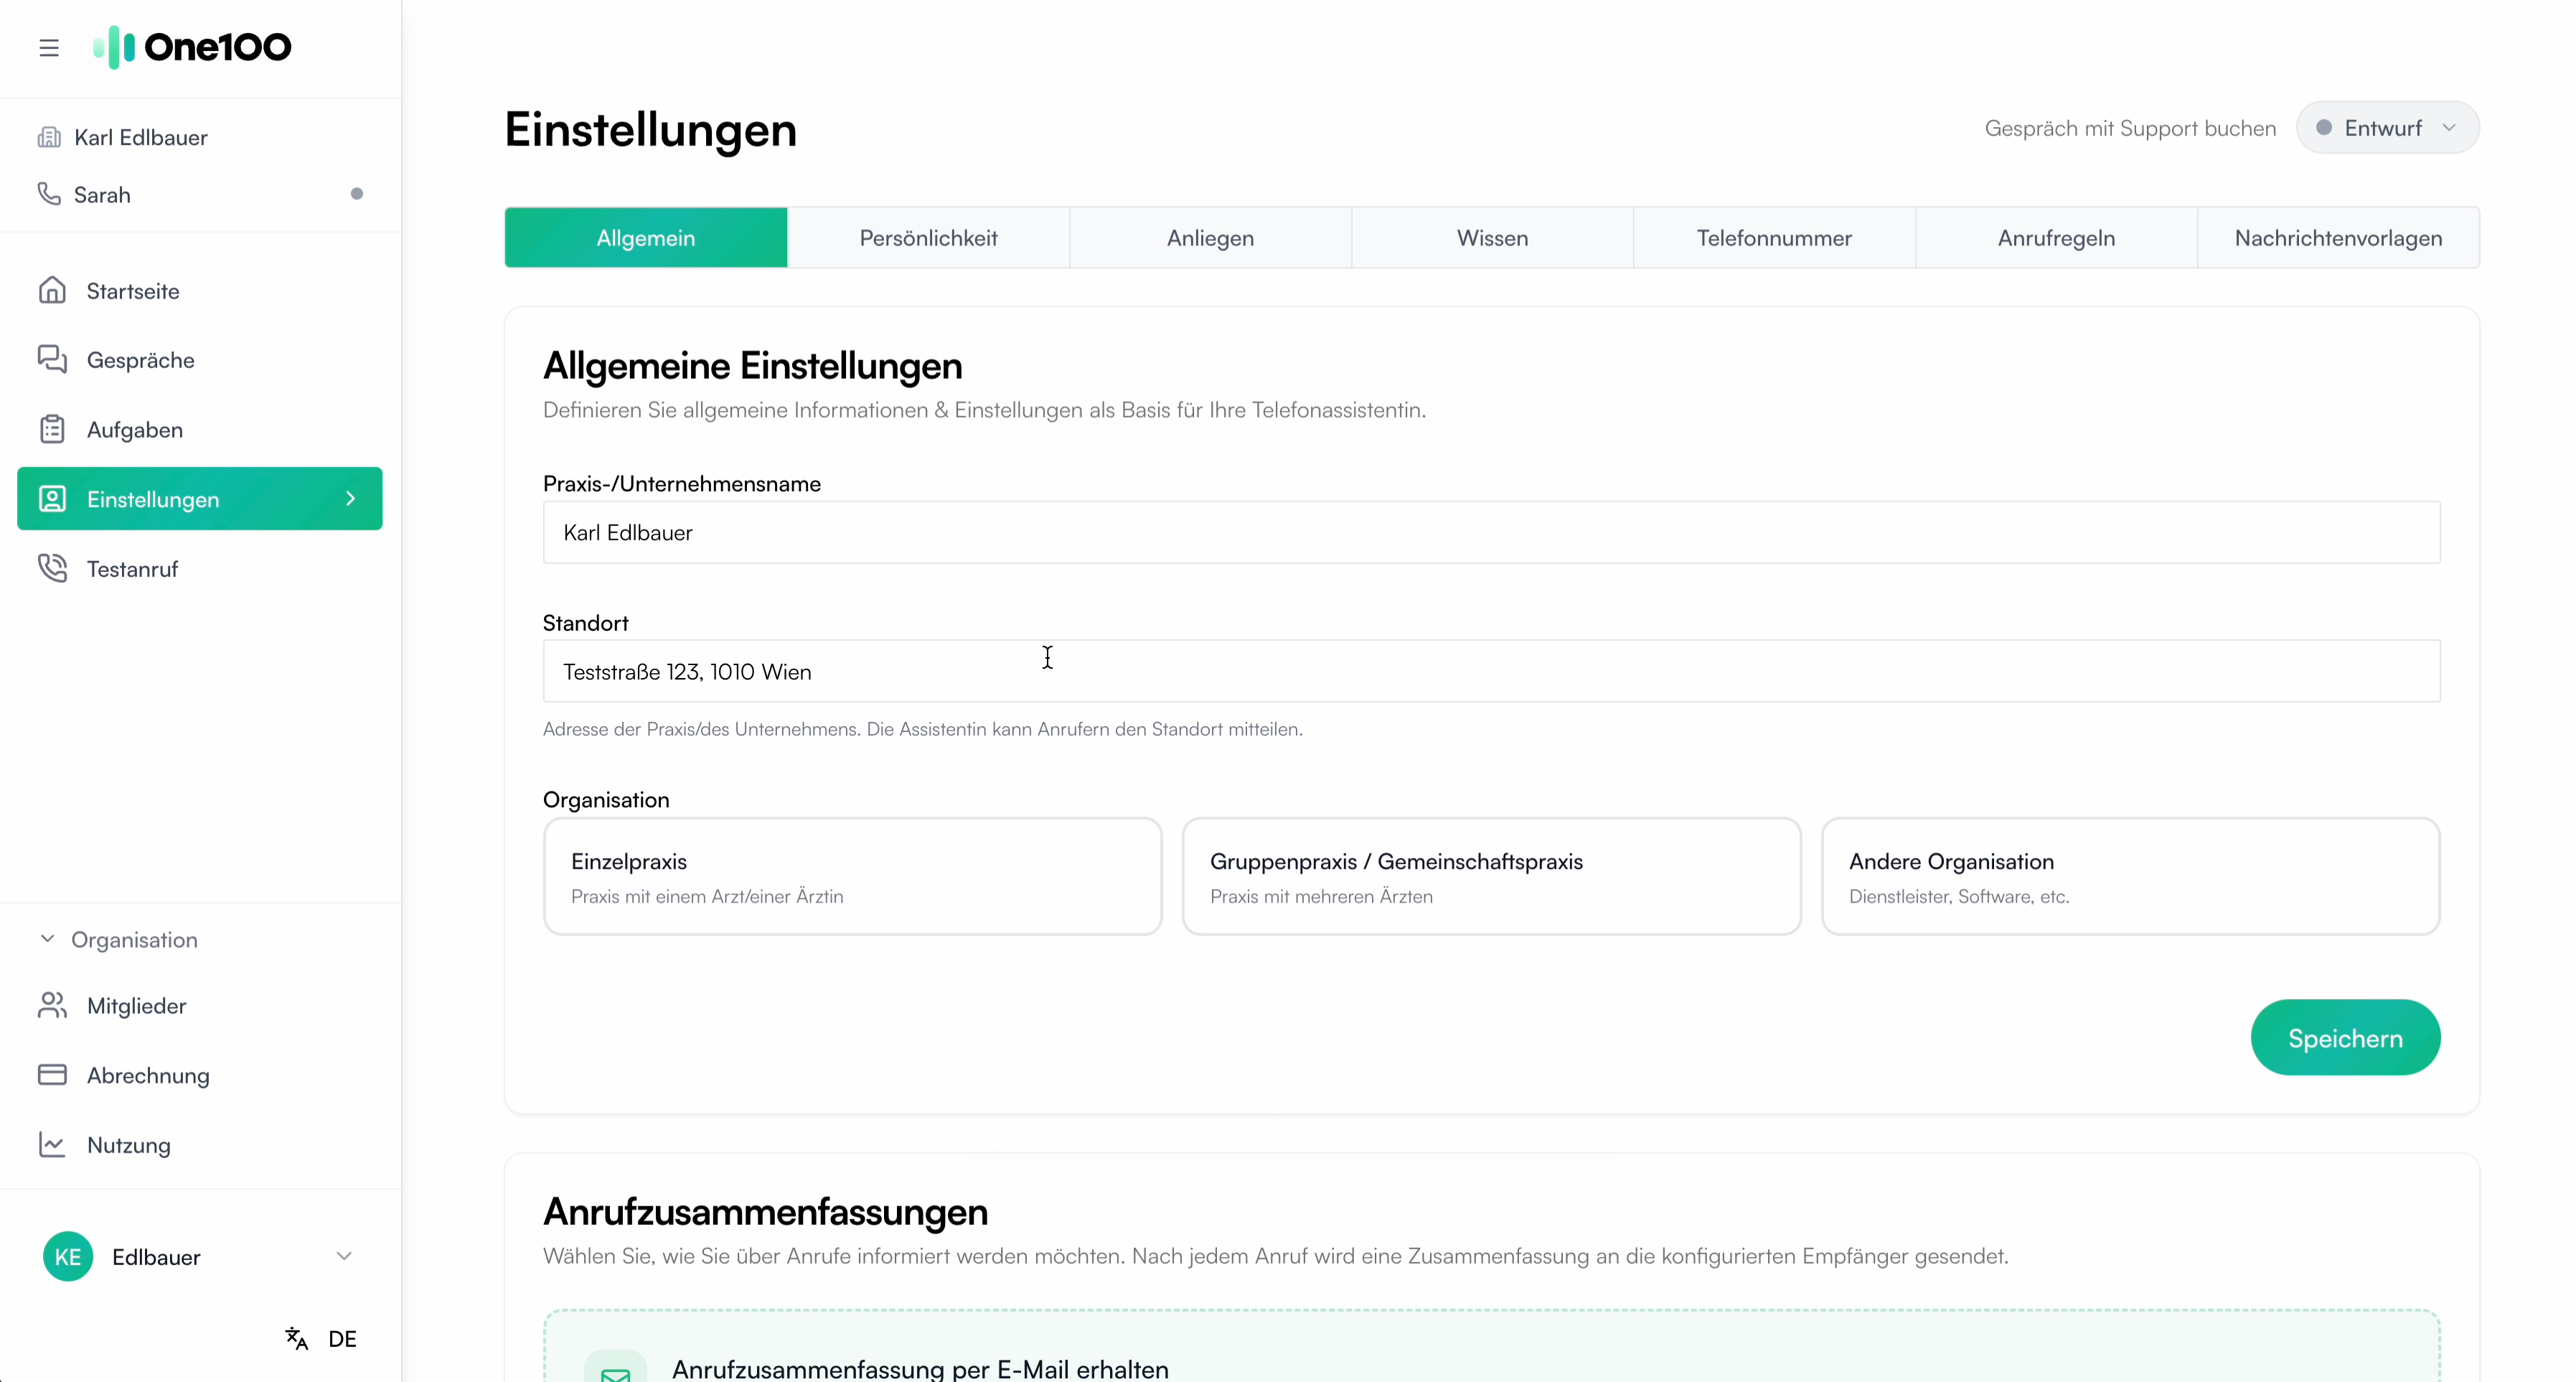This screenshot has width=2576, height=1382.
Task: Click the Nutzung chart icon
Action: [52, 1144]
